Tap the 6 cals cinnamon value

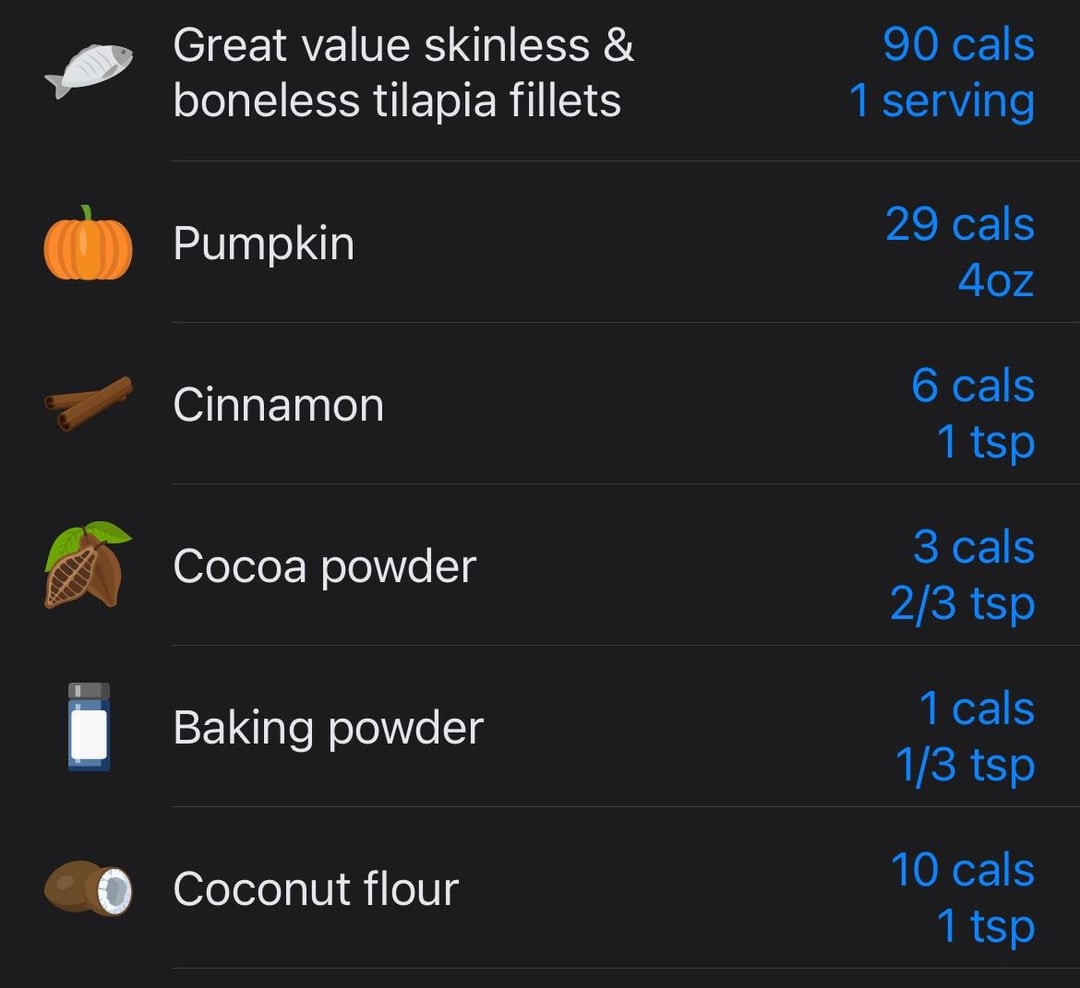[973, 385]
